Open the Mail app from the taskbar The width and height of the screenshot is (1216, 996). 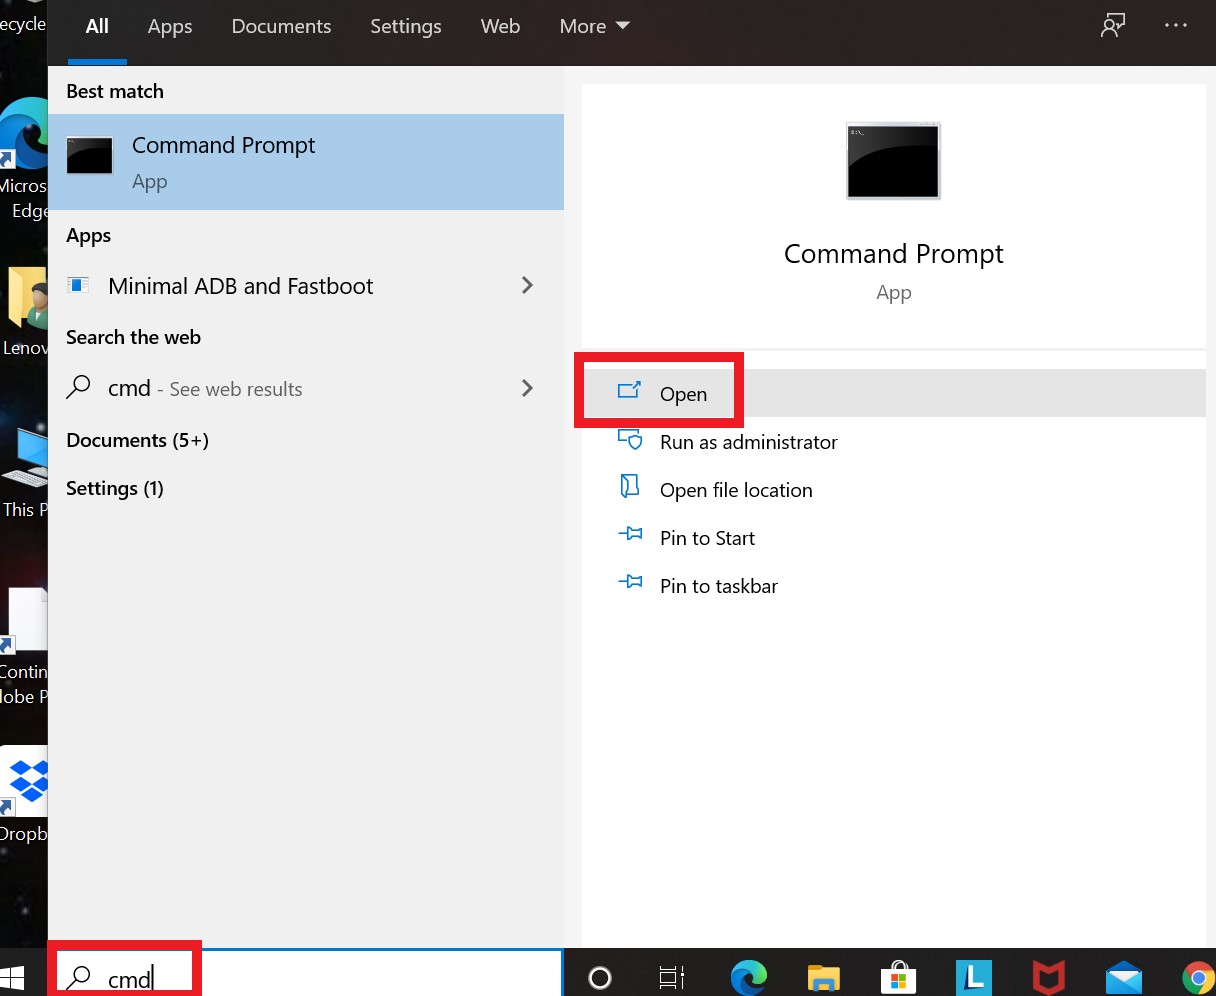[x=1123, y=977]
